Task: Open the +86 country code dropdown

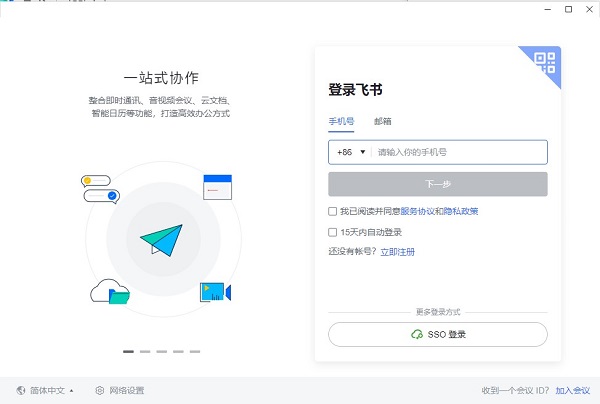Action: (x=351, y=152)
